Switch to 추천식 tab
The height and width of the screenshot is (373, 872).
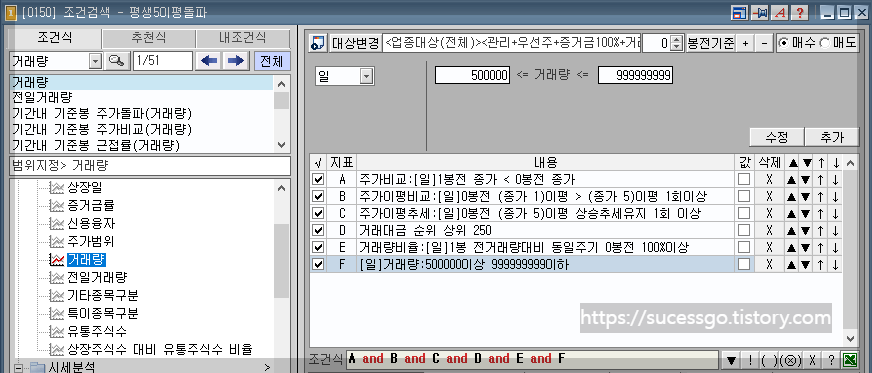pyautogui.click(x=148, y=38)
